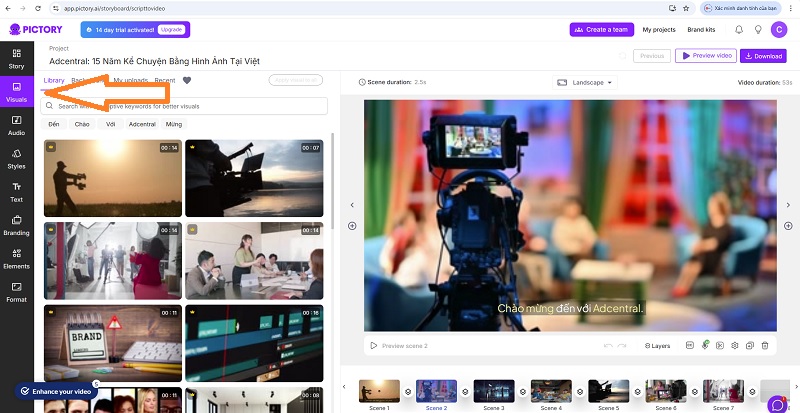Click the split scene icon in toolbar
This screenshot has width=800, height=413.
[720, 346]
